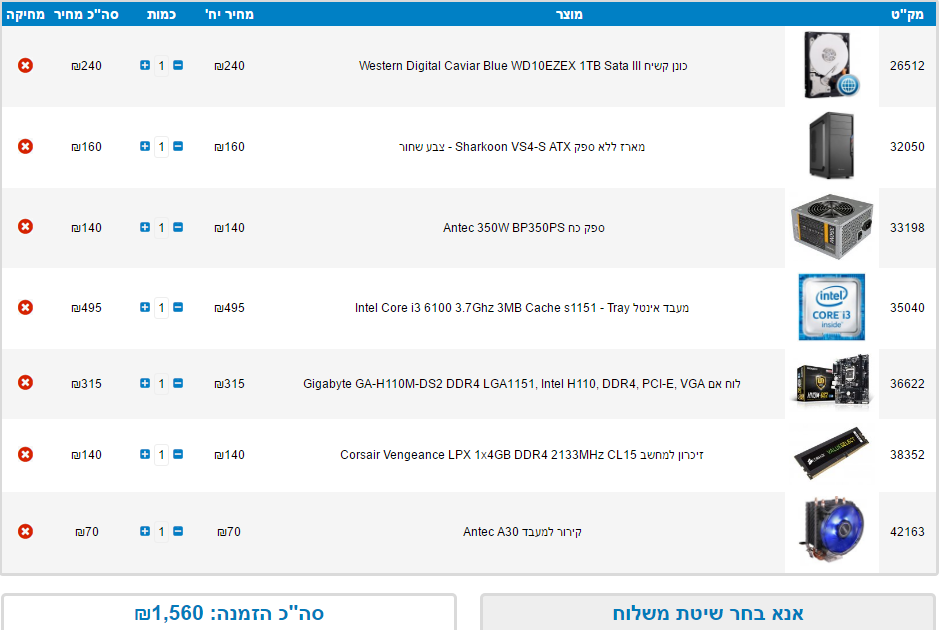Click quantity field for Gigabyte motherboard

pyautogui.click(x=161, y=383)
